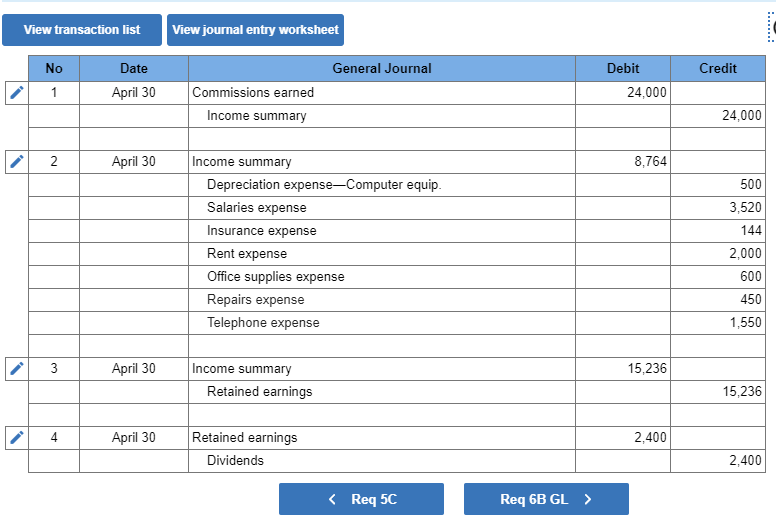The height and width of the screenshot is (526, 776).
Task: Go forward to Req 6B GL
Action: [546, 499]
